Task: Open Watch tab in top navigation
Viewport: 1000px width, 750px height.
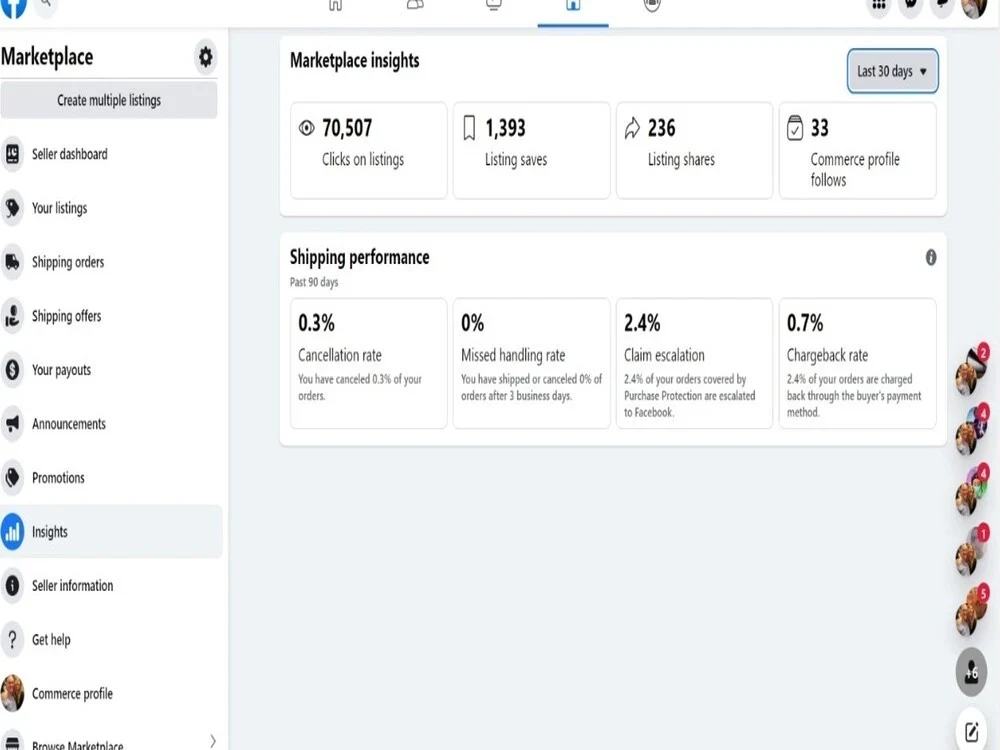Action: tap(494, 6)
